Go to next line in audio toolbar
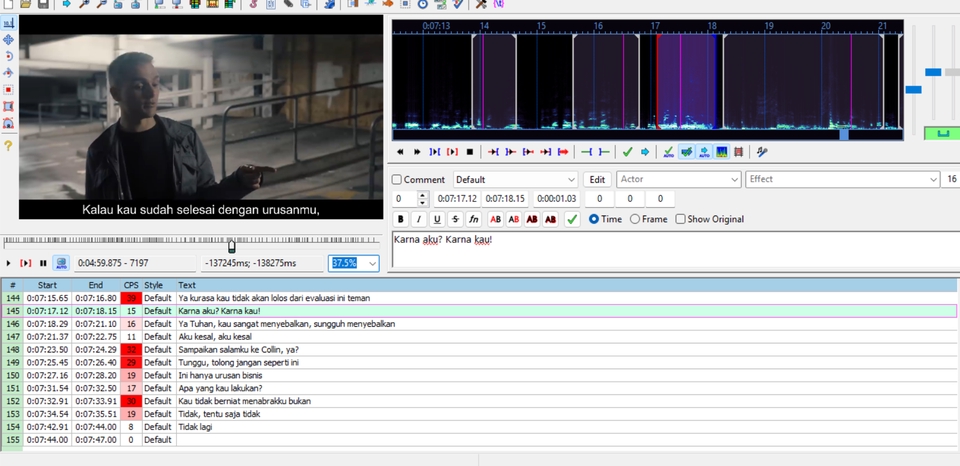Viewport: 960px width, 466px height. 417,152
